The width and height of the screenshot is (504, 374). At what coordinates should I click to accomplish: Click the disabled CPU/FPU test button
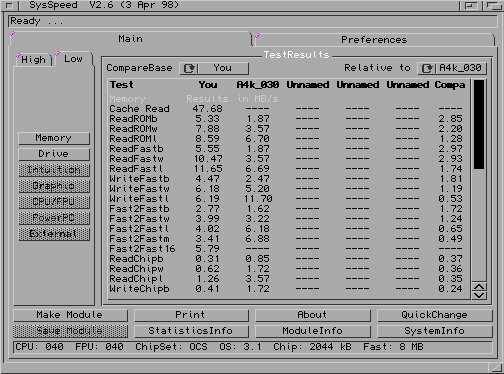click(54, 202)
